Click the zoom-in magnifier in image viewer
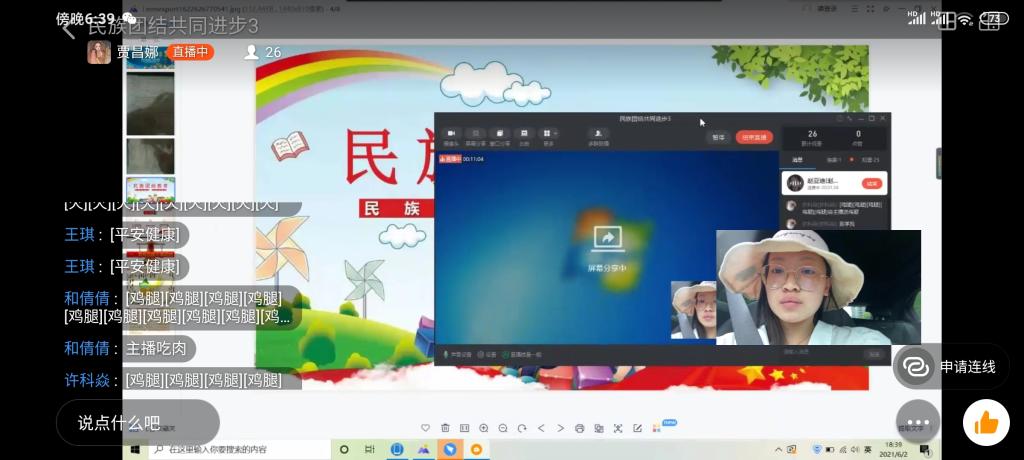Screen dimensions: 1024x460 (x=484, y=428)
